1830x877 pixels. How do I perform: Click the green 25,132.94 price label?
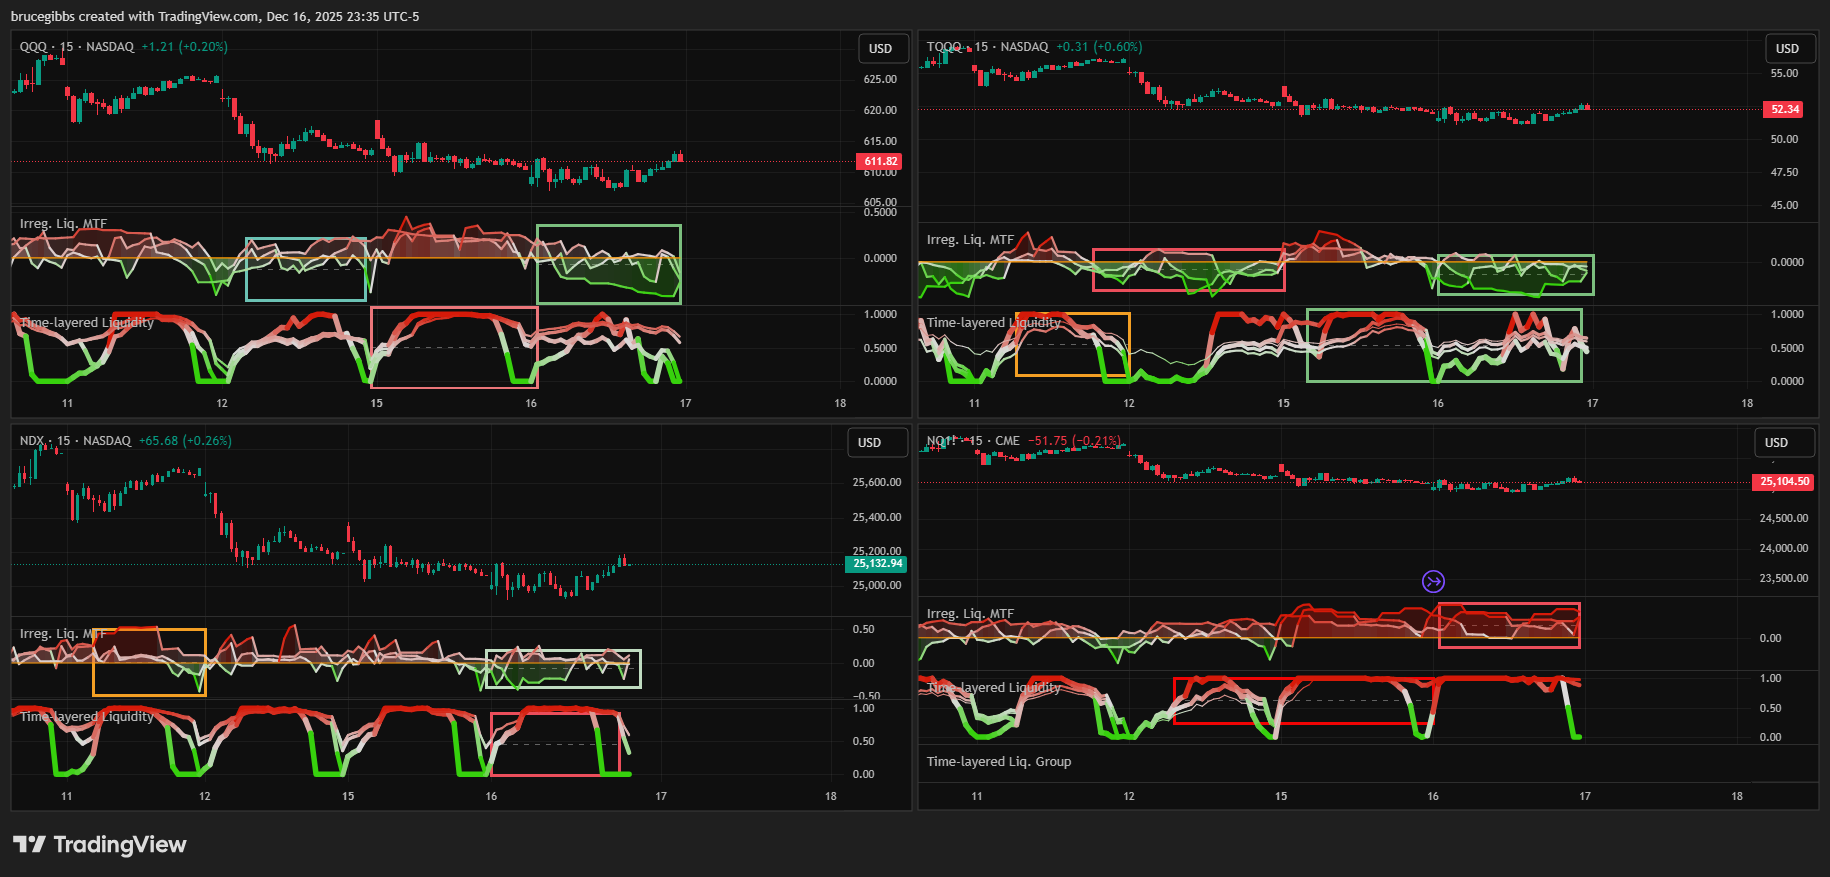pos(876,564)
